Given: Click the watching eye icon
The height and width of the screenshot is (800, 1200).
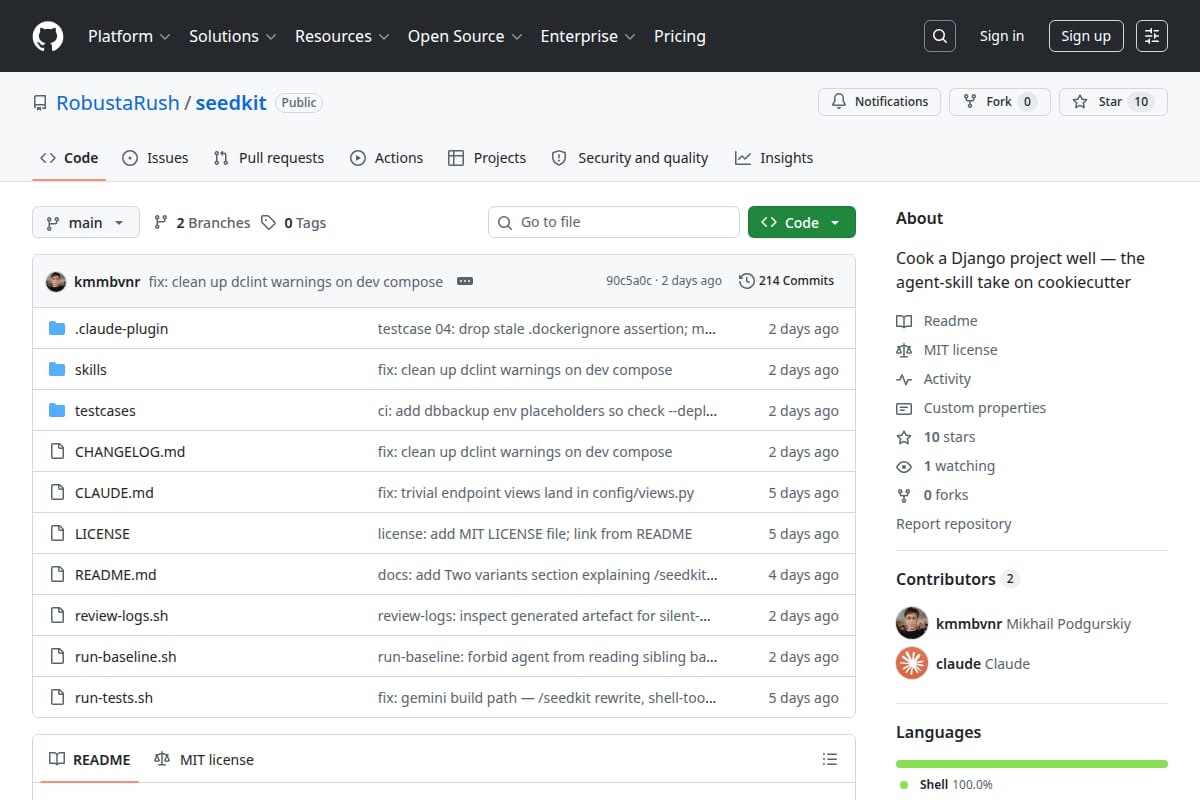Looking at the screenshot, I should (904, 466).
